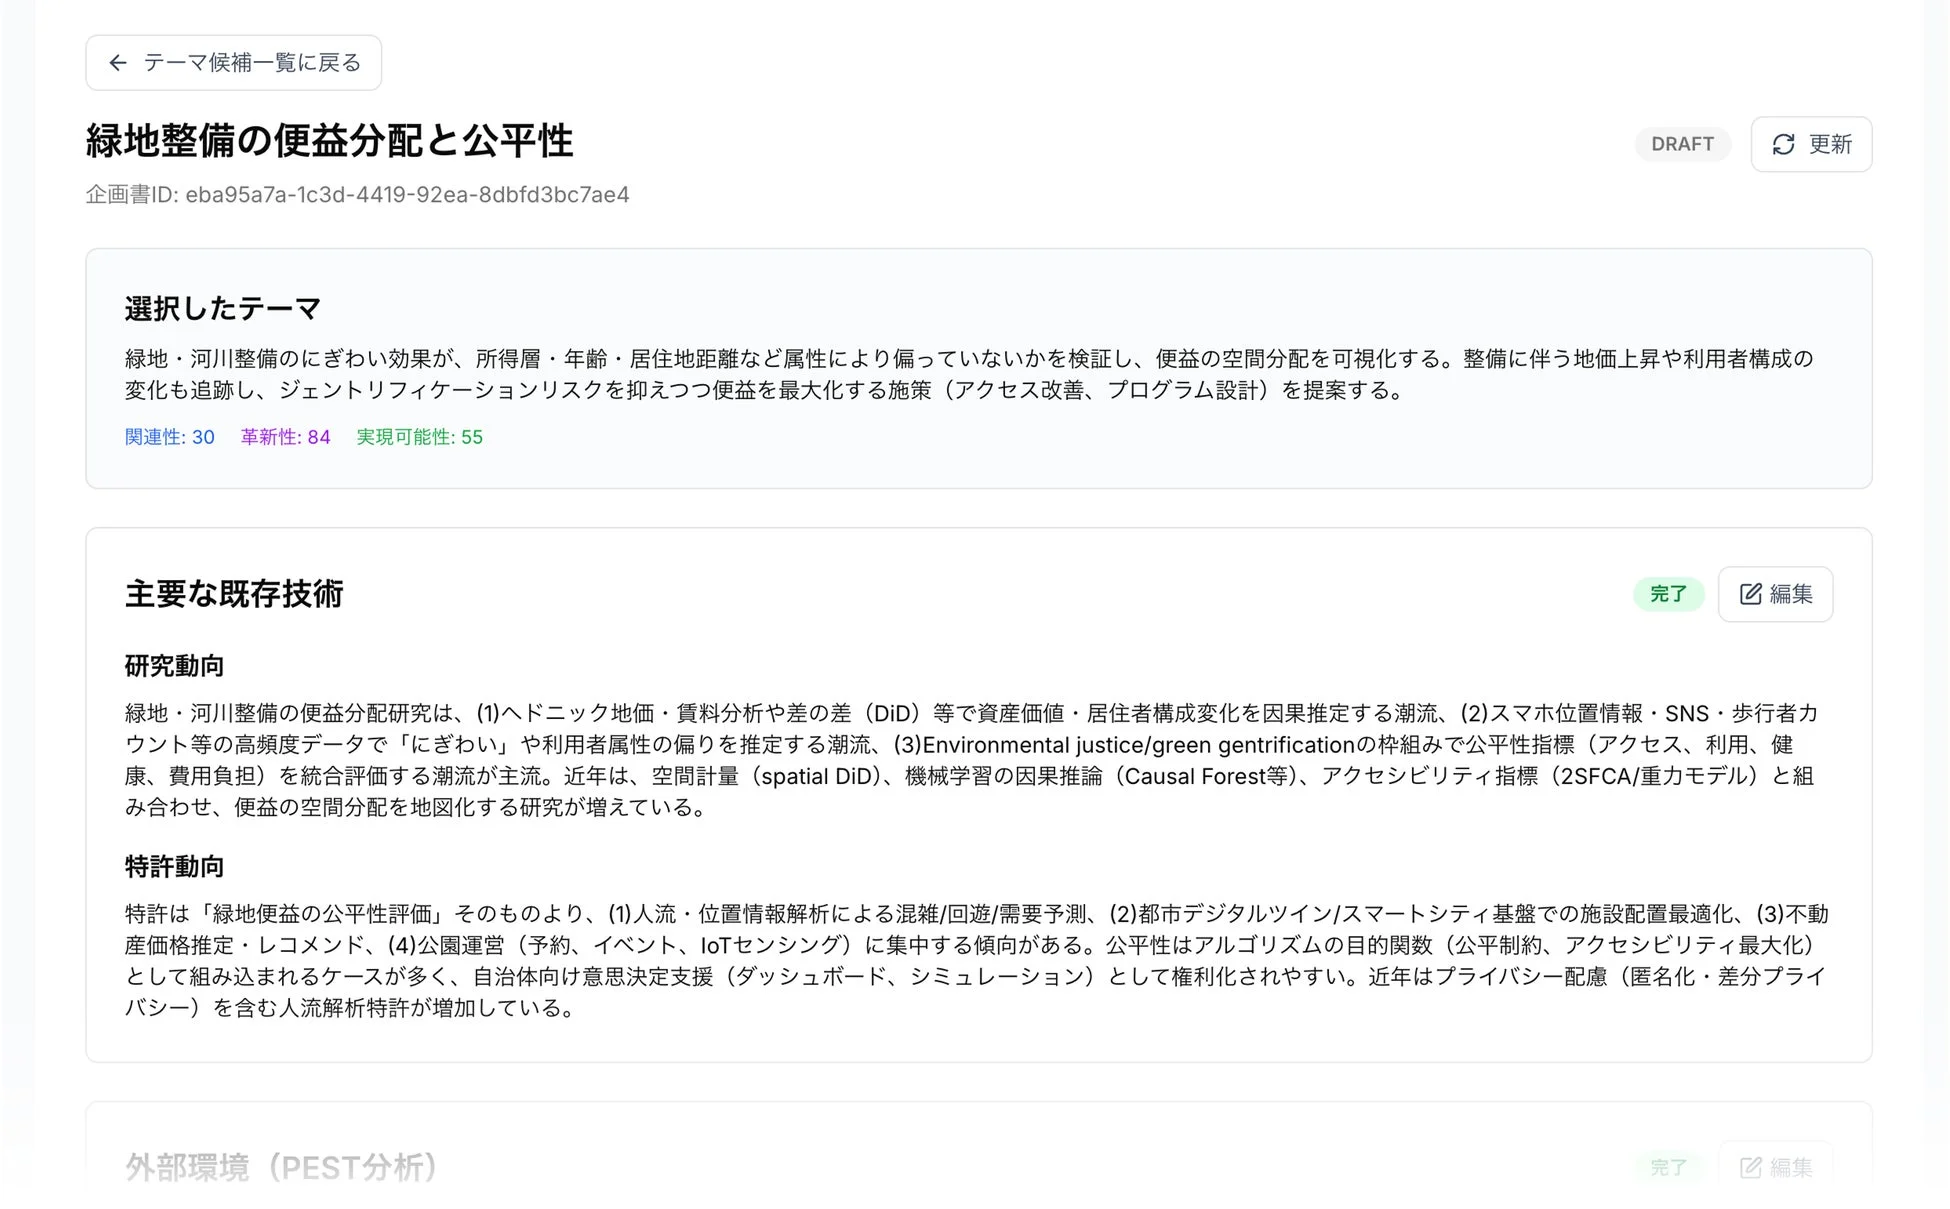
Task: Select the 企画書ID text below the title
Action: (358, 195)
